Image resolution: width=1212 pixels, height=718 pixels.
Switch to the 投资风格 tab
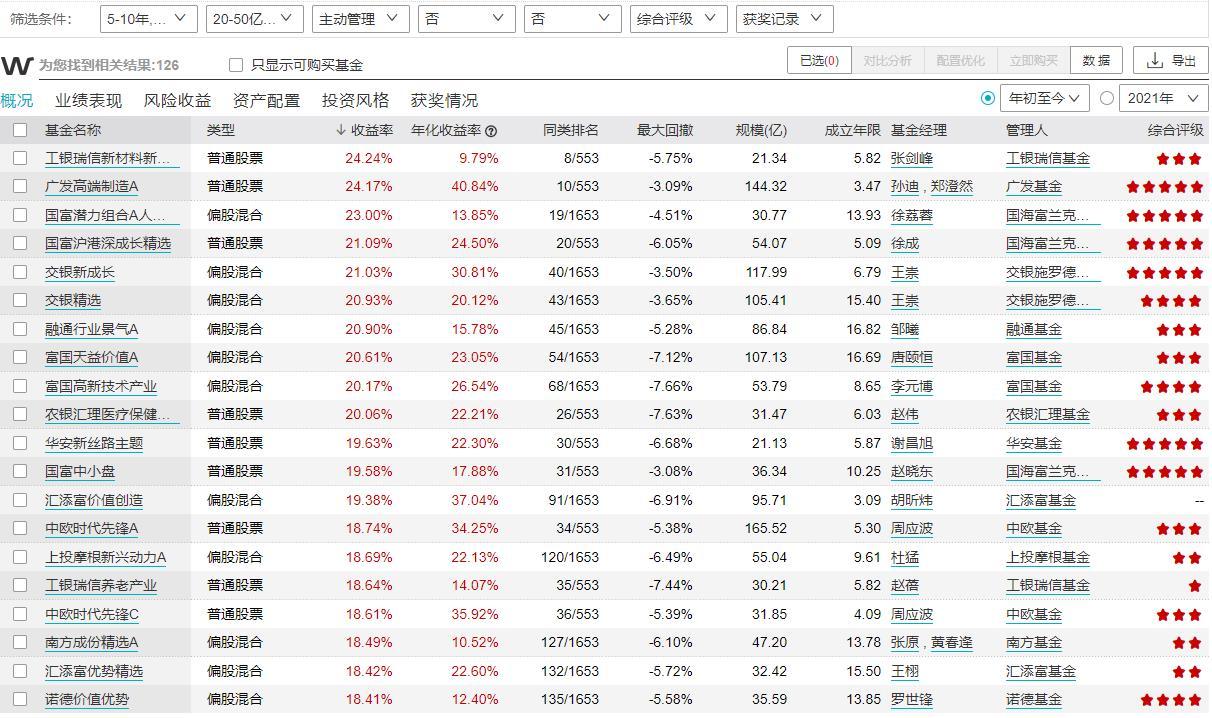click(x=355, y=100)
